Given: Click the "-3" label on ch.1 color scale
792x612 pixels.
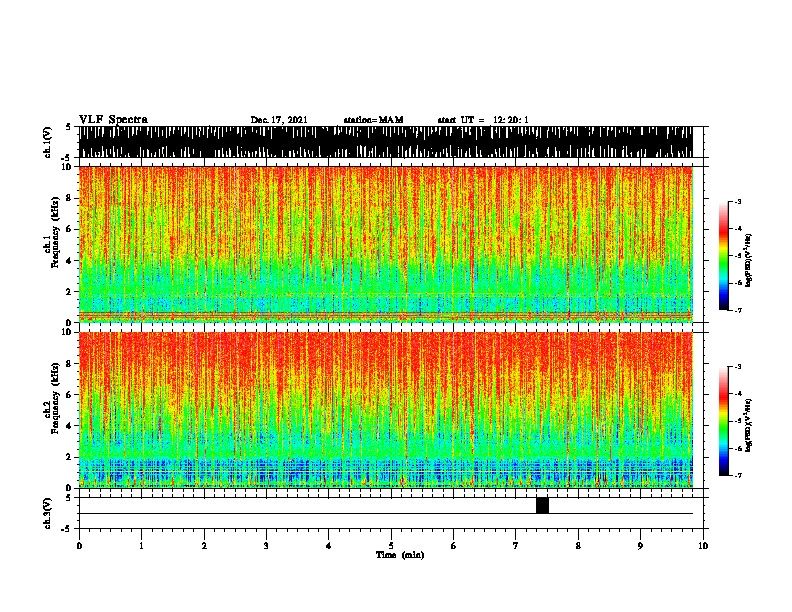Looking at the screenshot, I should (x=737, y=201).
